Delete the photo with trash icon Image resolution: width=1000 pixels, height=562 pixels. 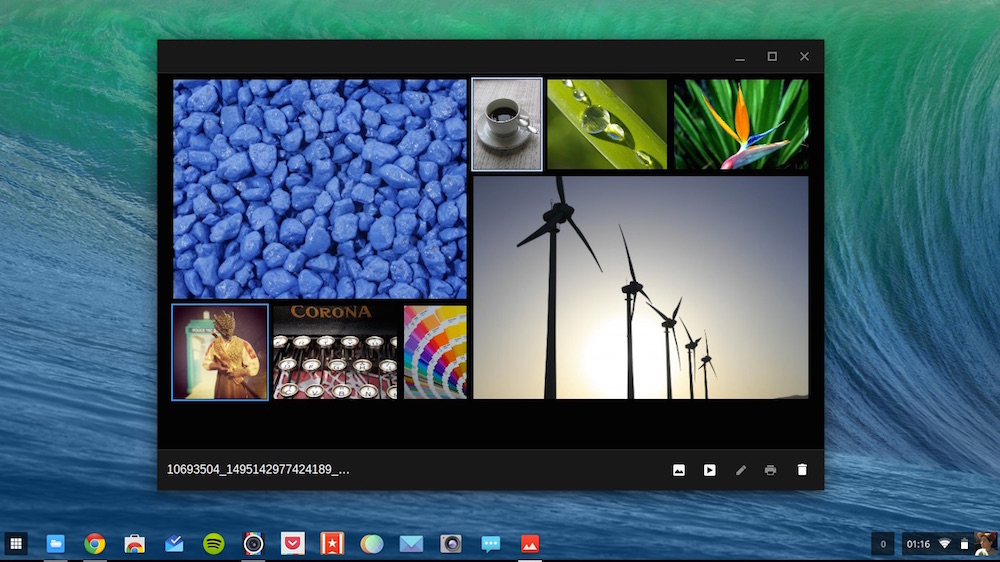[x=802, y=470]
